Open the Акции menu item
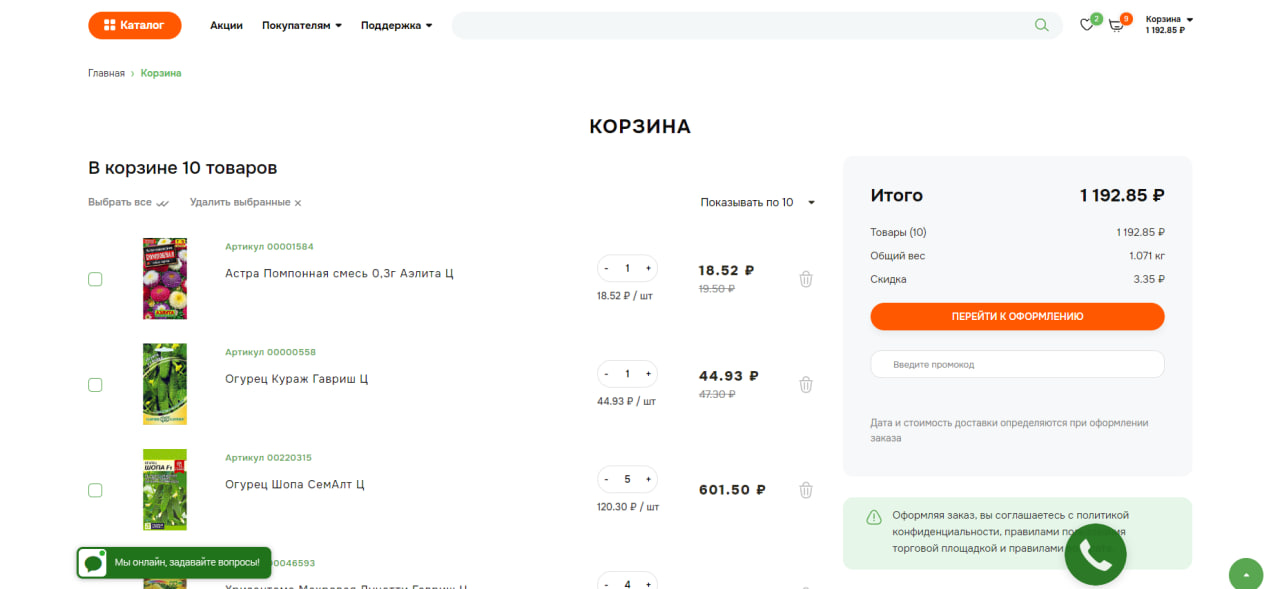The image size is (1280, 589). tap(226, 25)
